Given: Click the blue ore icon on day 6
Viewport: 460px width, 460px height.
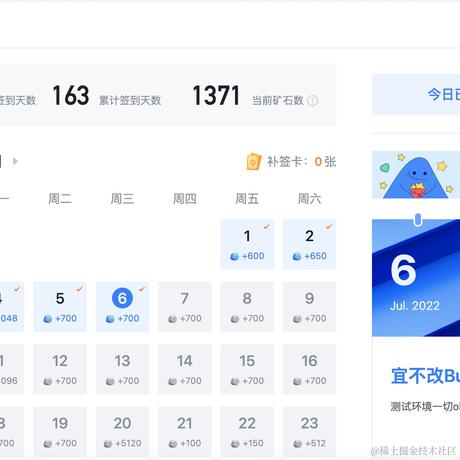Looking at the screenshot, I should point(110,319).
